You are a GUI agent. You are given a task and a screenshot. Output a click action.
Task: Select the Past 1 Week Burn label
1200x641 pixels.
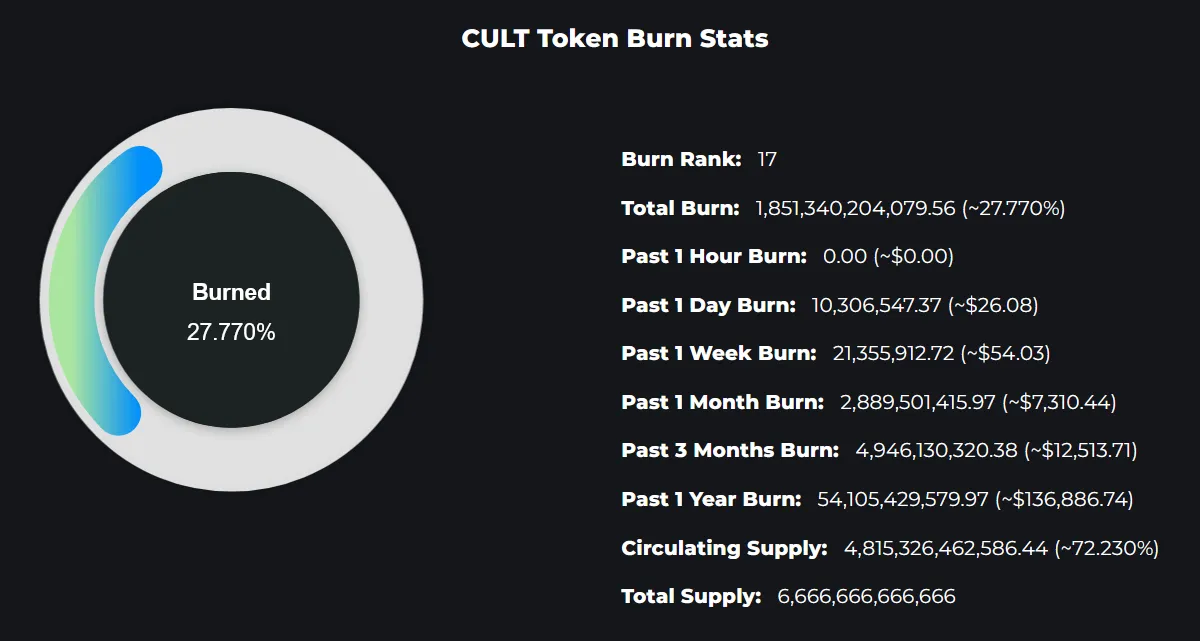click(x=719, y=353)
